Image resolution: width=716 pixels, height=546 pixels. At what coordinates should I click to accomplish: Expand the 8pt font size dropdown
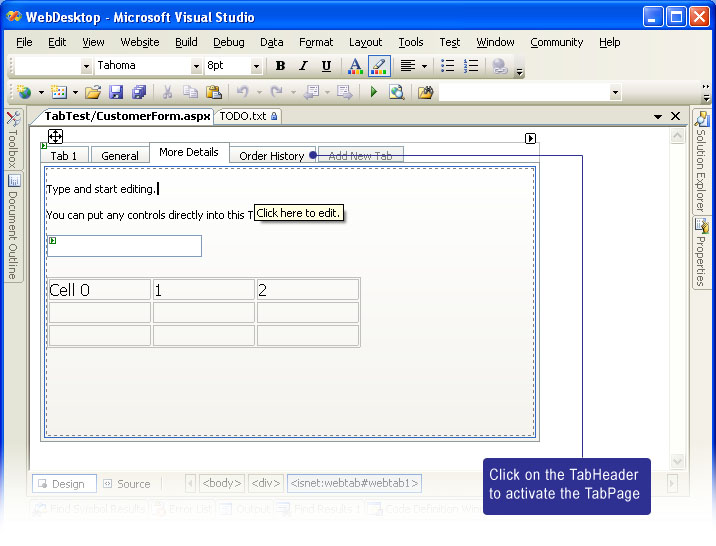click(x=256, y=66)
